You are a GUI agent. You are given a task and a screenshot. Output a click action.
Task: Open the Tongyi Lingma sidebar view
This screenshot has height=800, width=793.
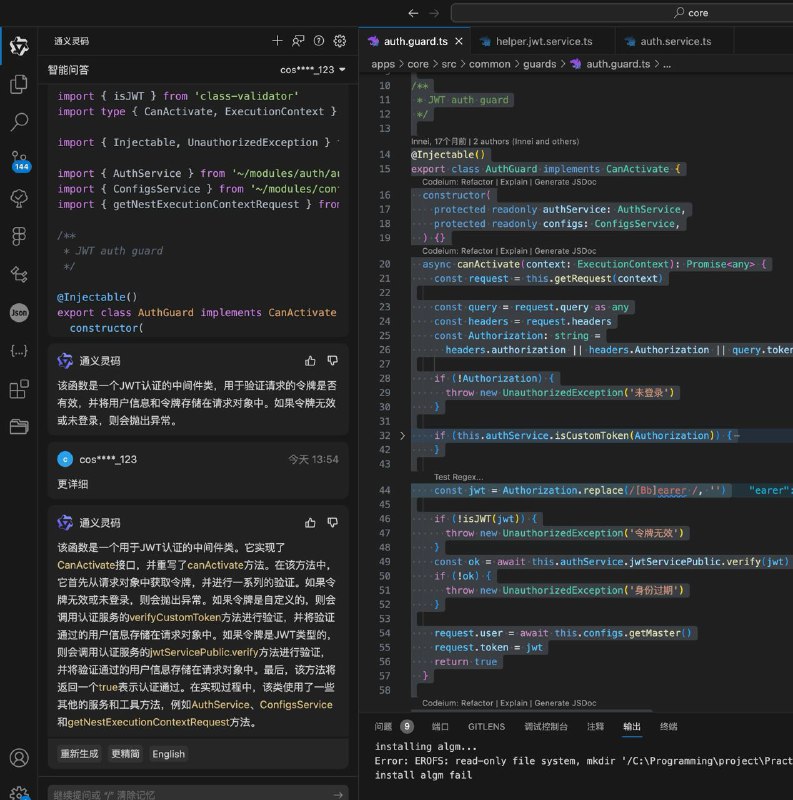coord(19,46)
